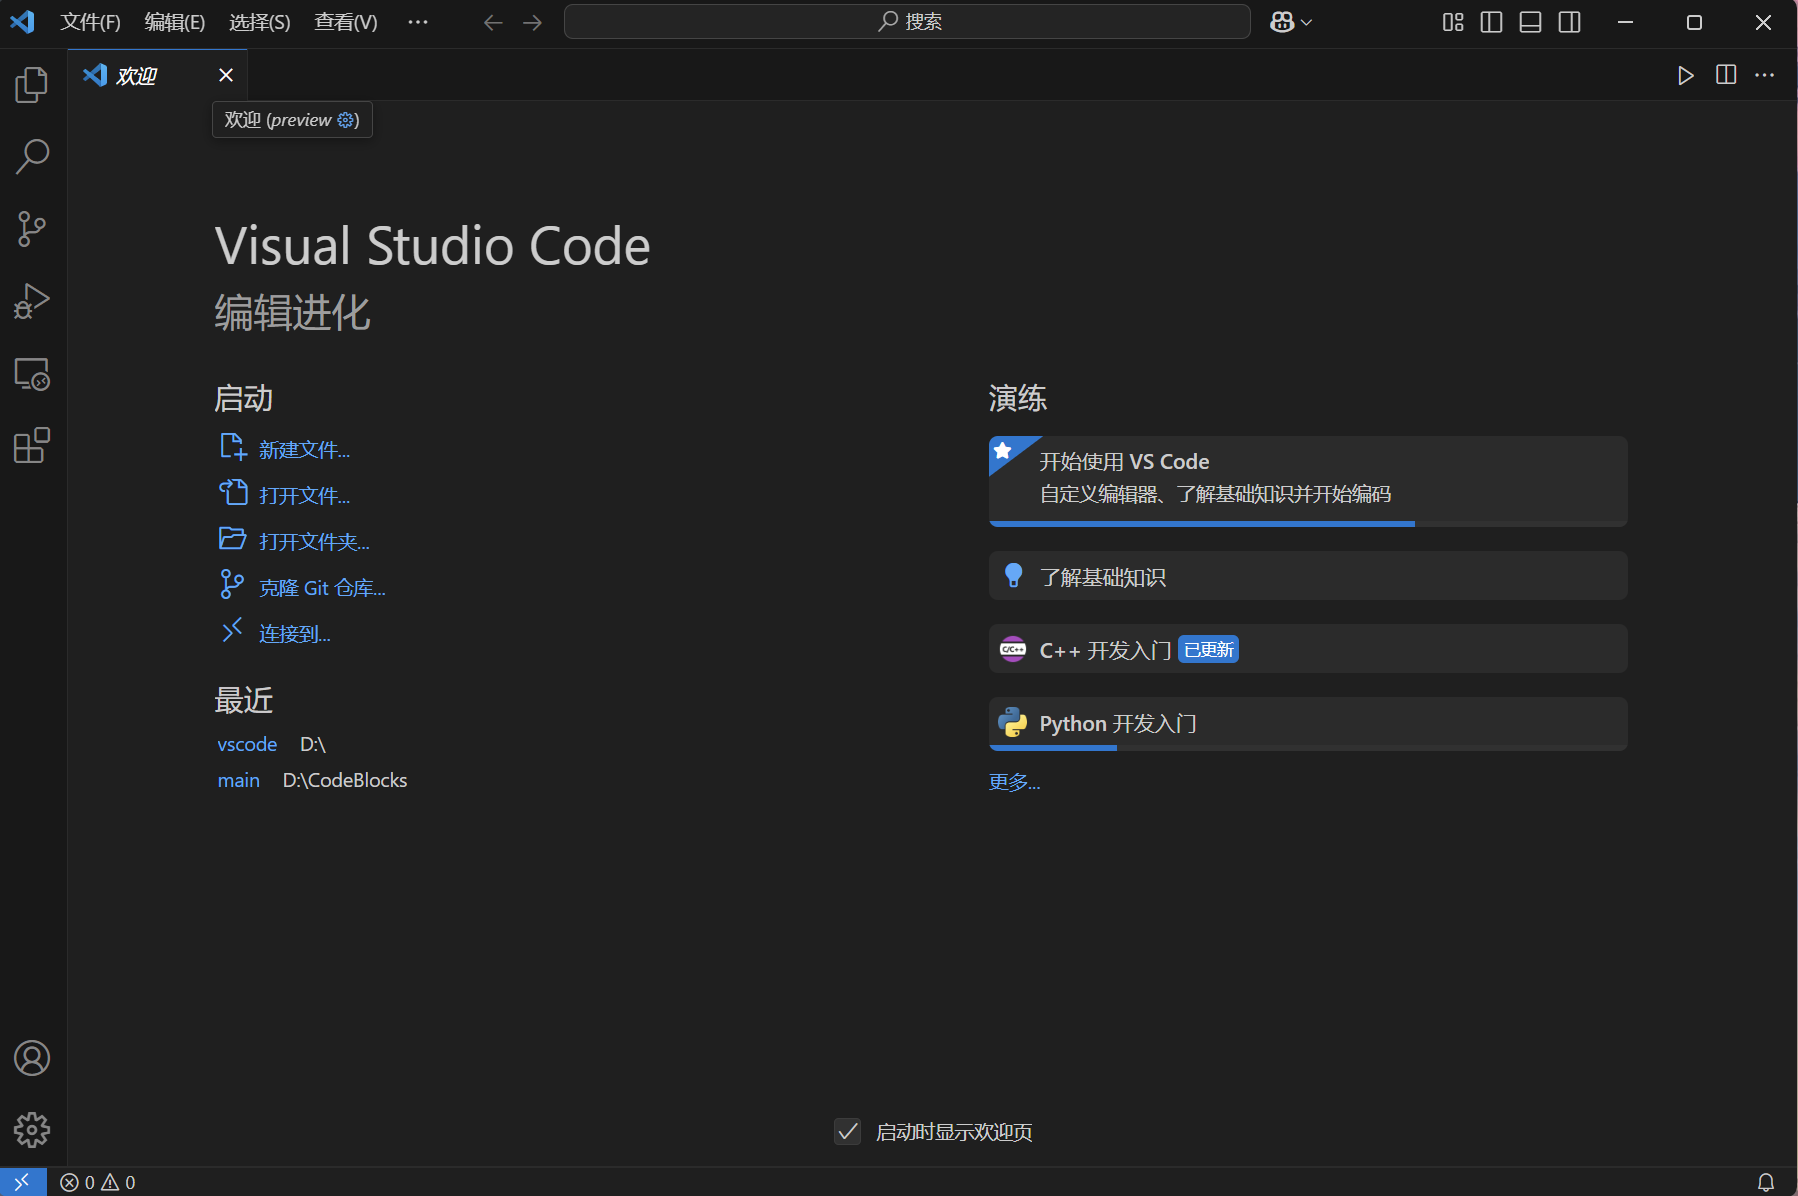The height and width of the screenshot is (1196, 1798).
Task: Open the Extensions view
Action: [x=32, y=446]
